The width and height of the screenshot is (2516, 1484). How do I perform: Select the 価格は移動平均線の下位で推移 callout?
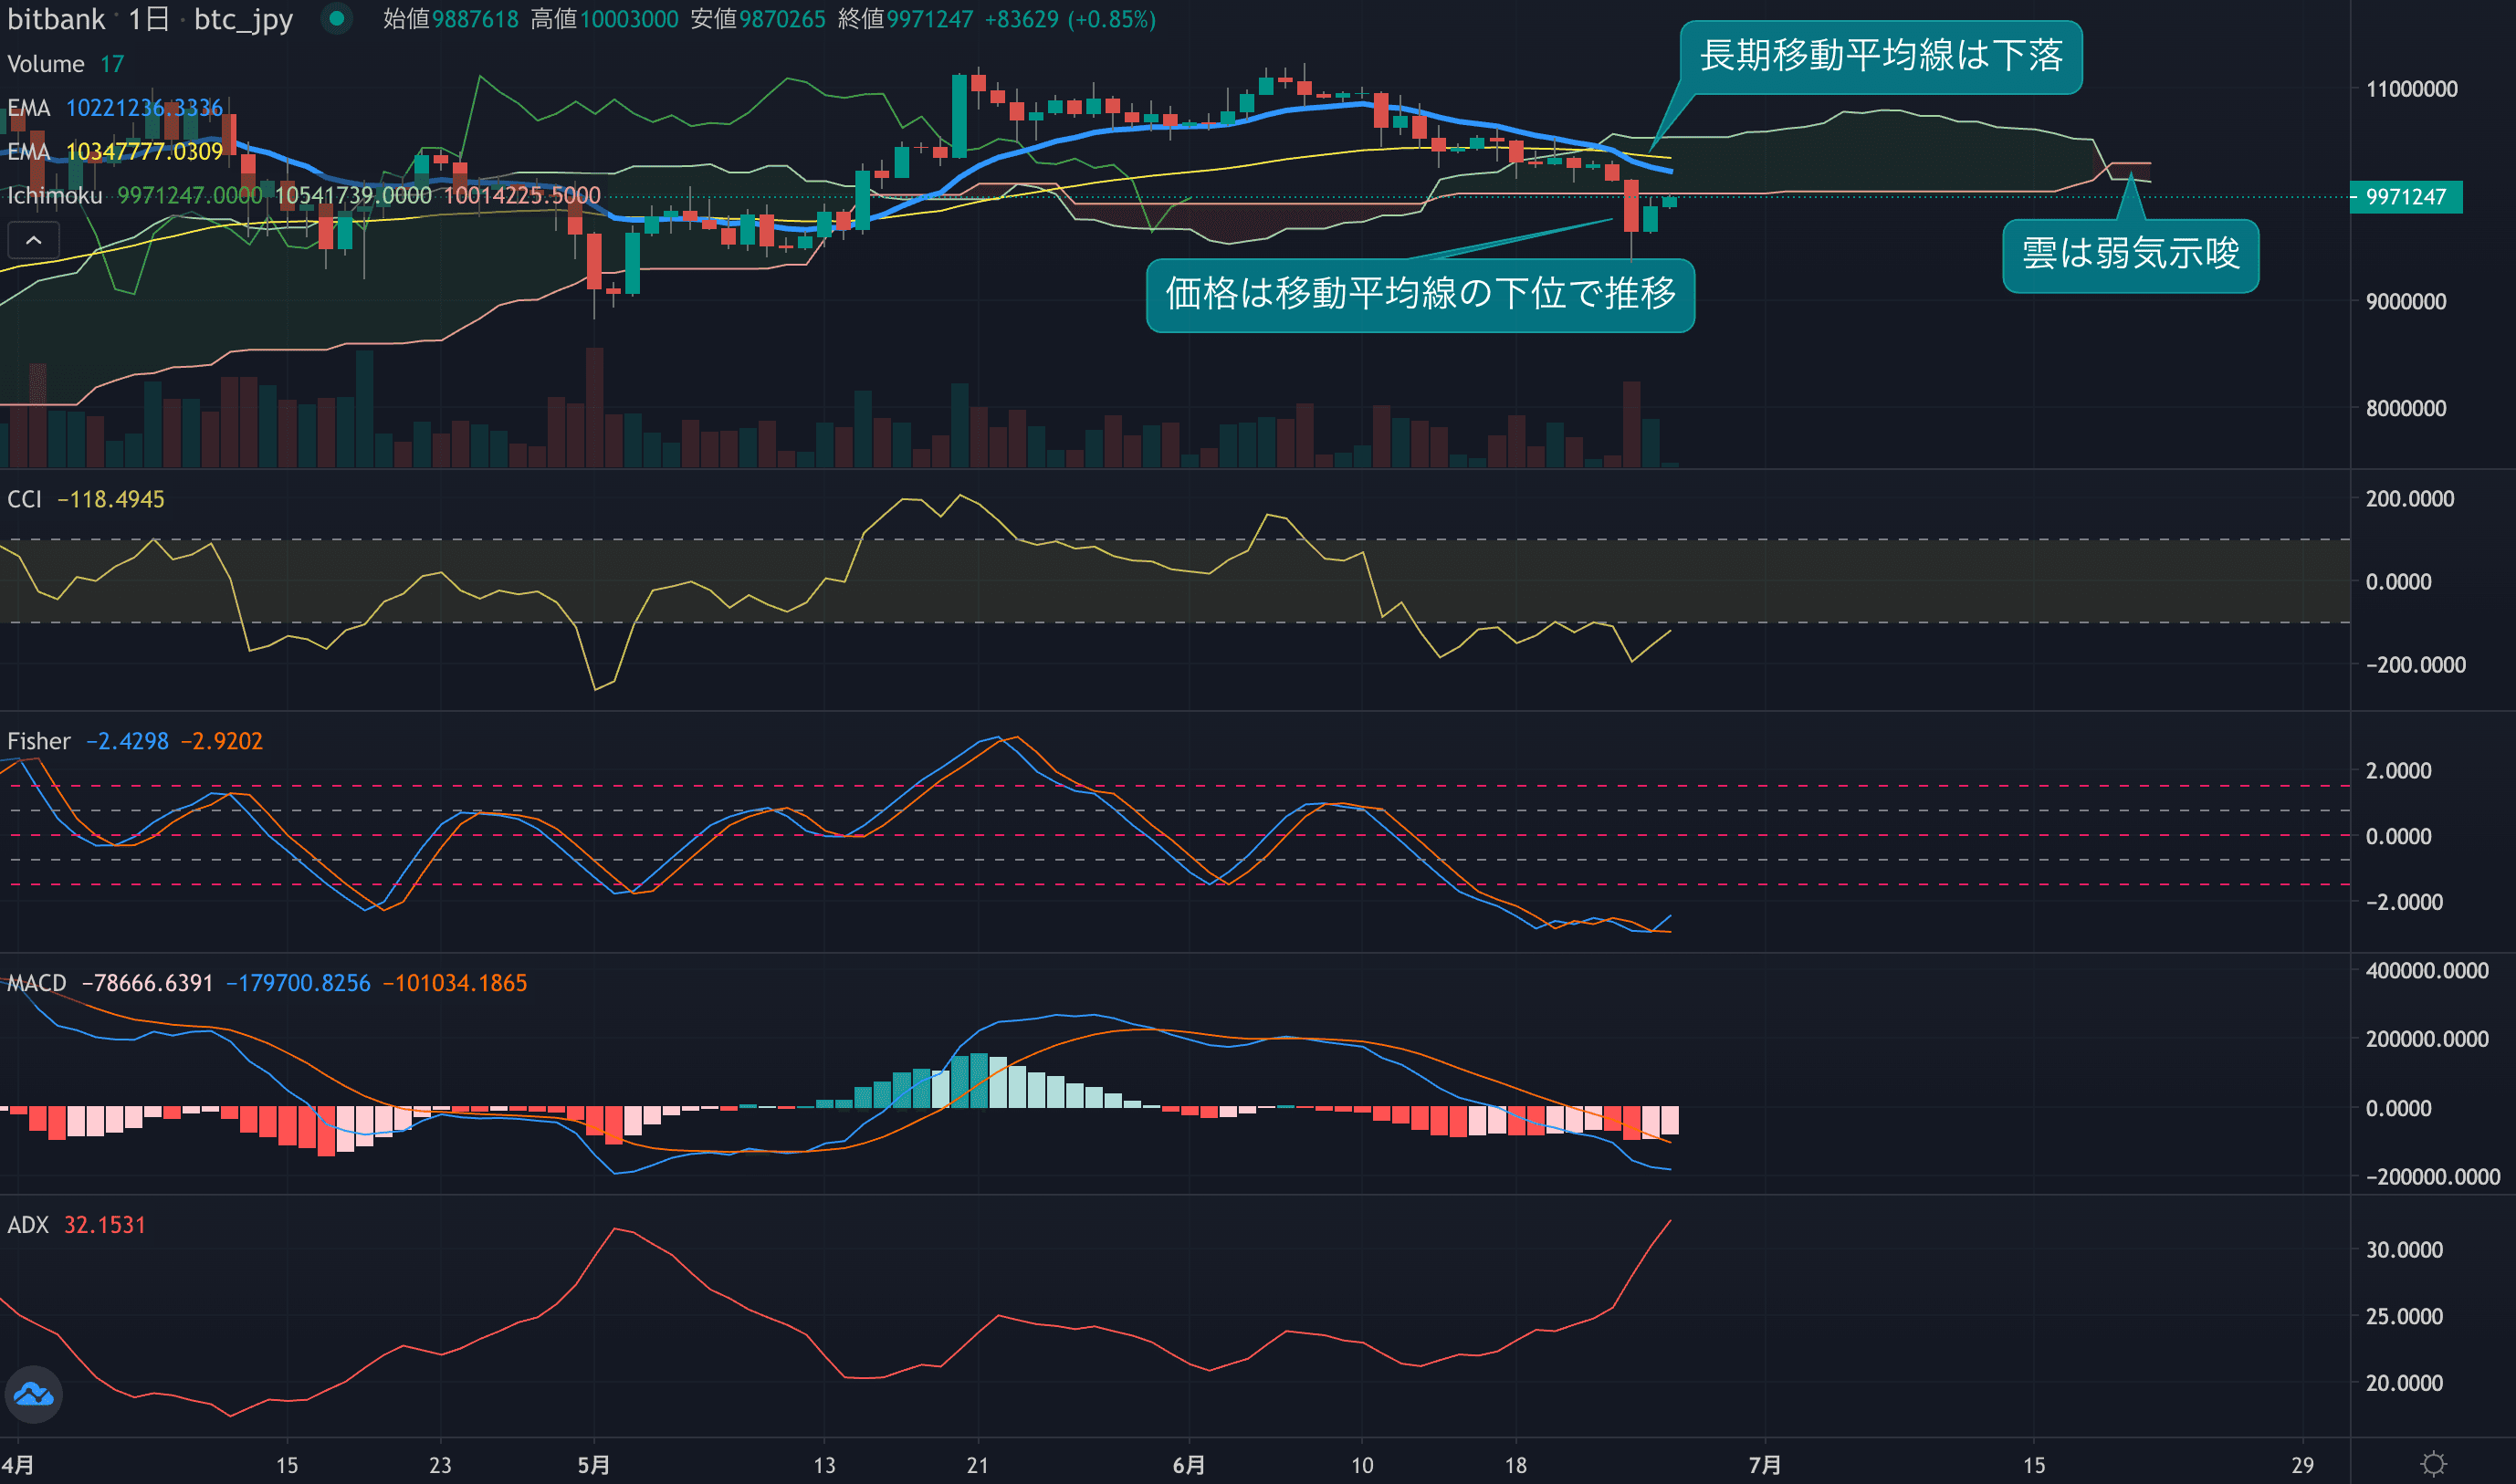pyautogui.click(x=1419, y=294)
